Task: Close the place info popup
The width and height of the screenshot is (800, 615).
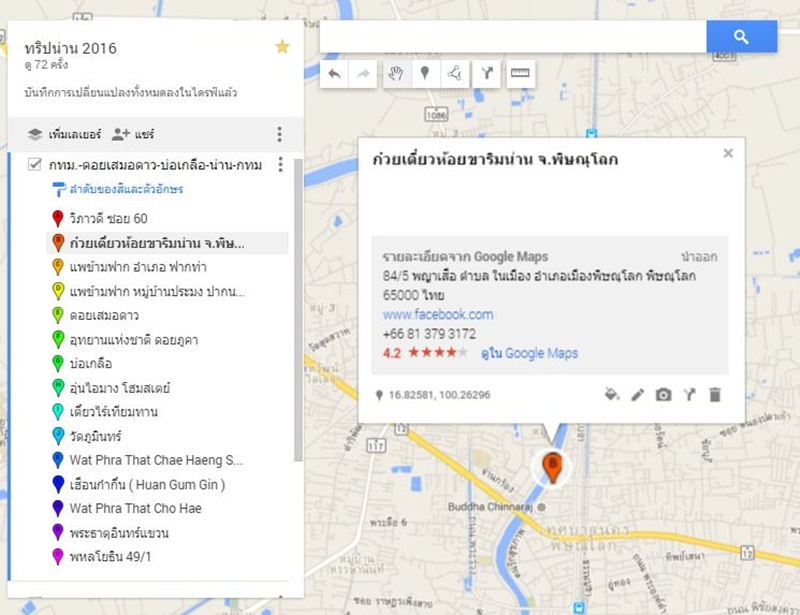Action: [x=728, y=153]
